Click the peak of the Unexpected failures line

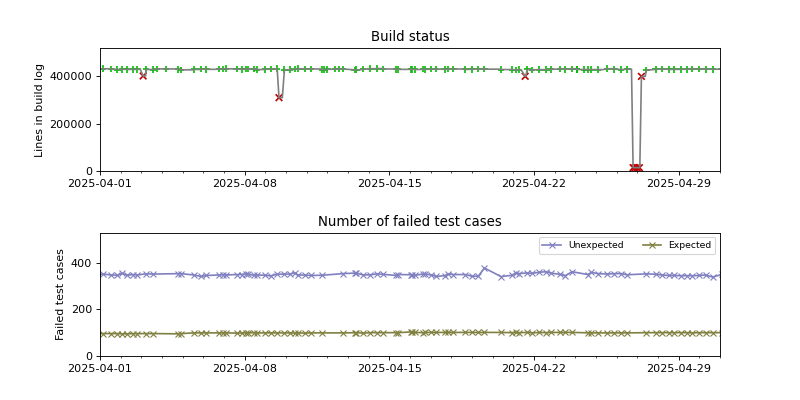pos(484,268)
